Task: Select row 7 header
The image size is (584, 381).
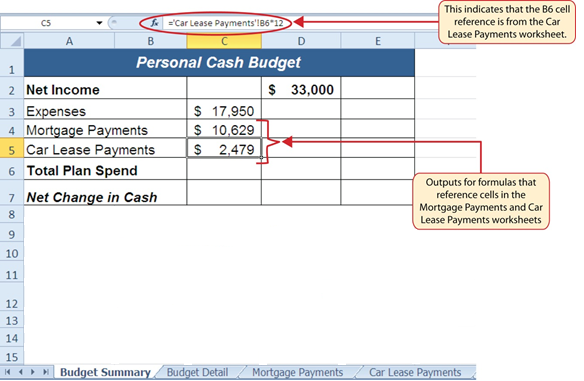Action: [x=12, y=193]
